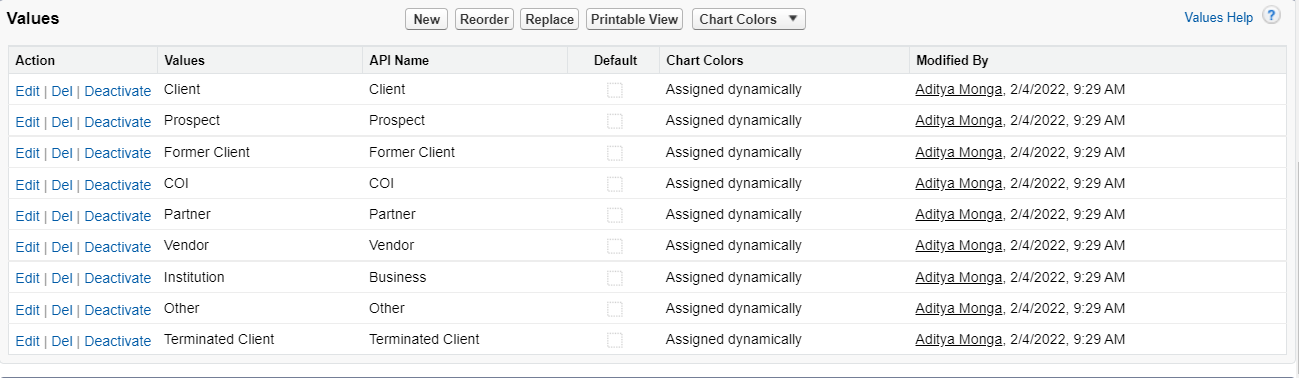Open the Reorder values button

point(485,19)
